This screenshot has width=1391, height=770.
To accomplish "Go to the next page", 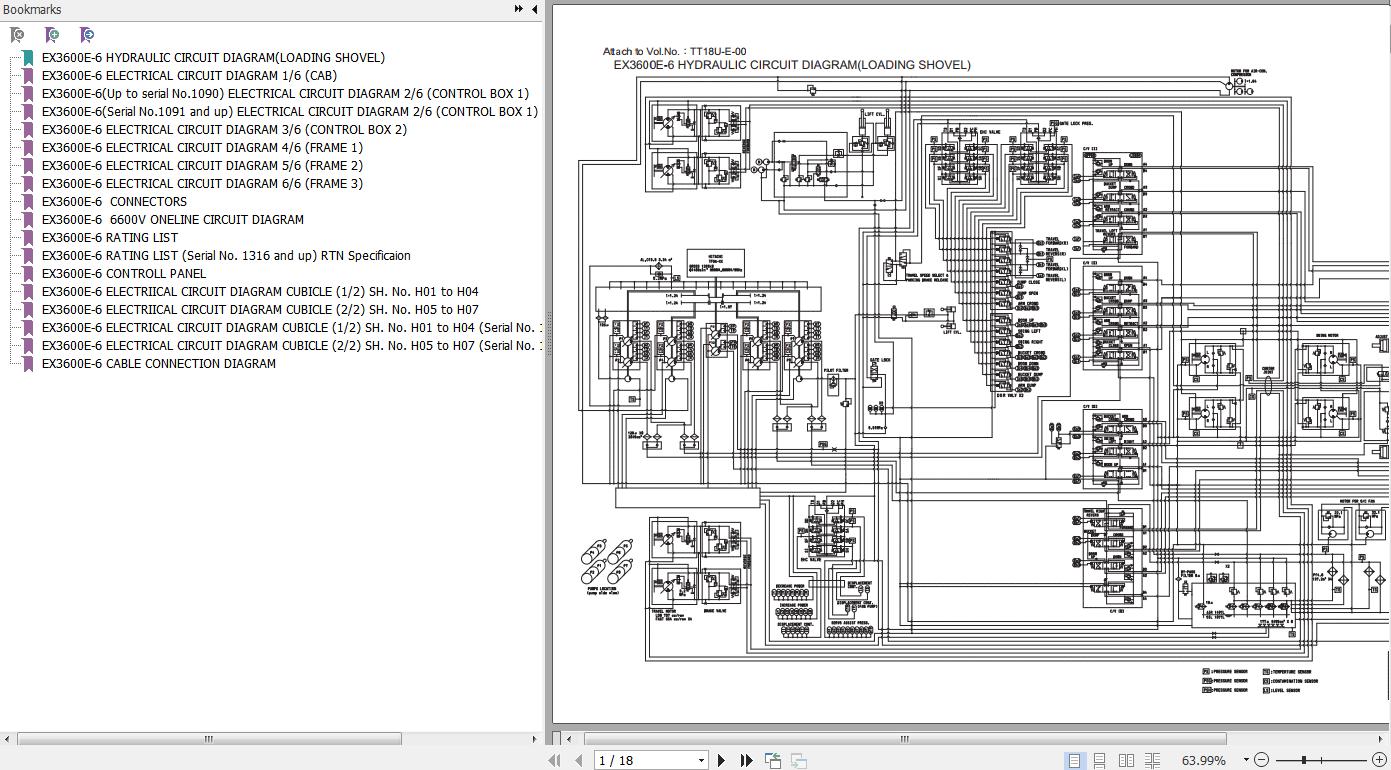I will point(722,760).
